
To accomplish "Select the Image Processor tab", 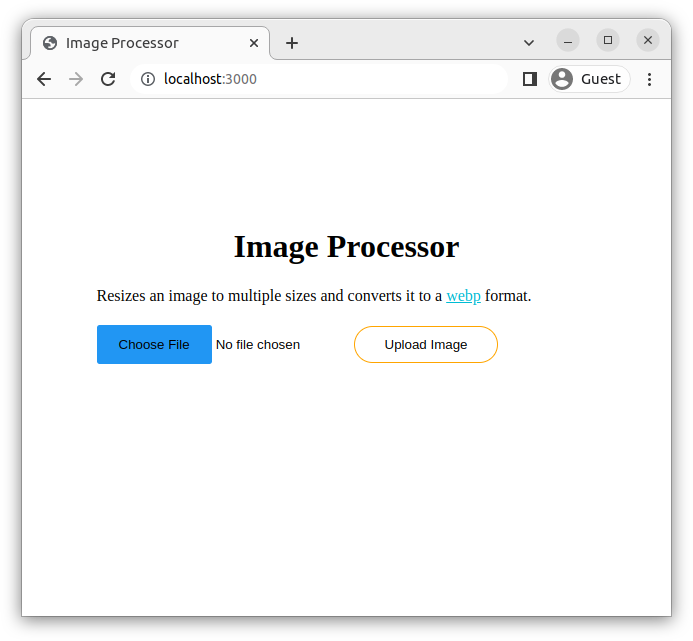I will 150,43.
